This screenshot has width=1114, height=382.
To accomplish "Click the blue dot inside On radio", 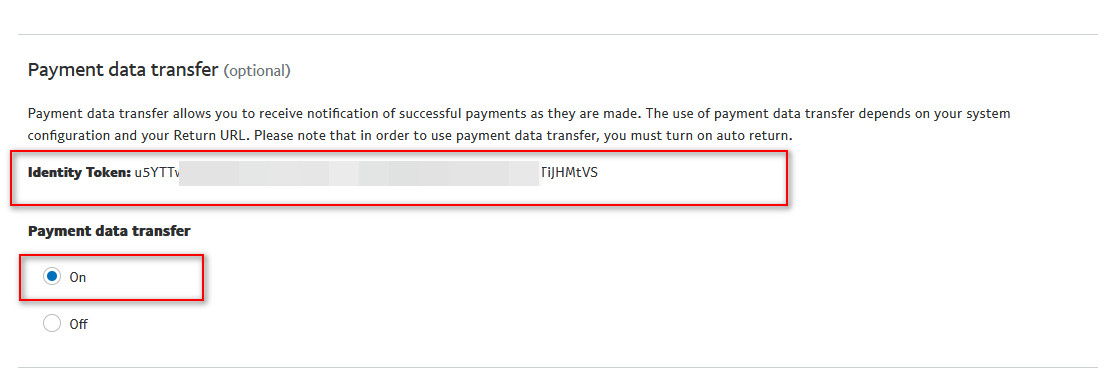I will (x=52, y=277).
